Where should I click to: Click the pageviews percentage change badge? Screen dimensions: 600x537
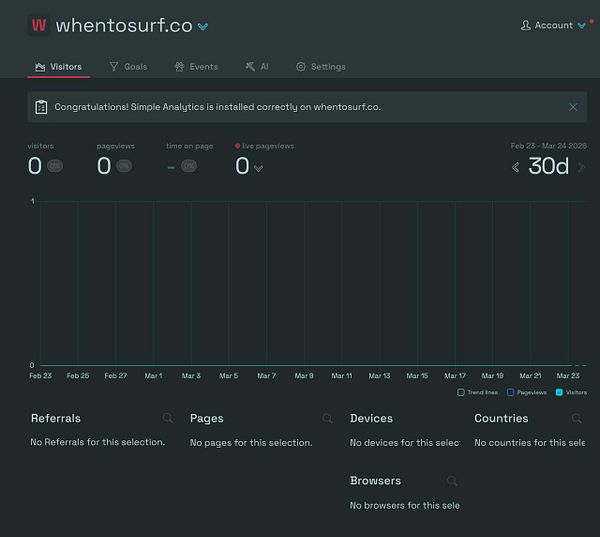click(124, 166)
